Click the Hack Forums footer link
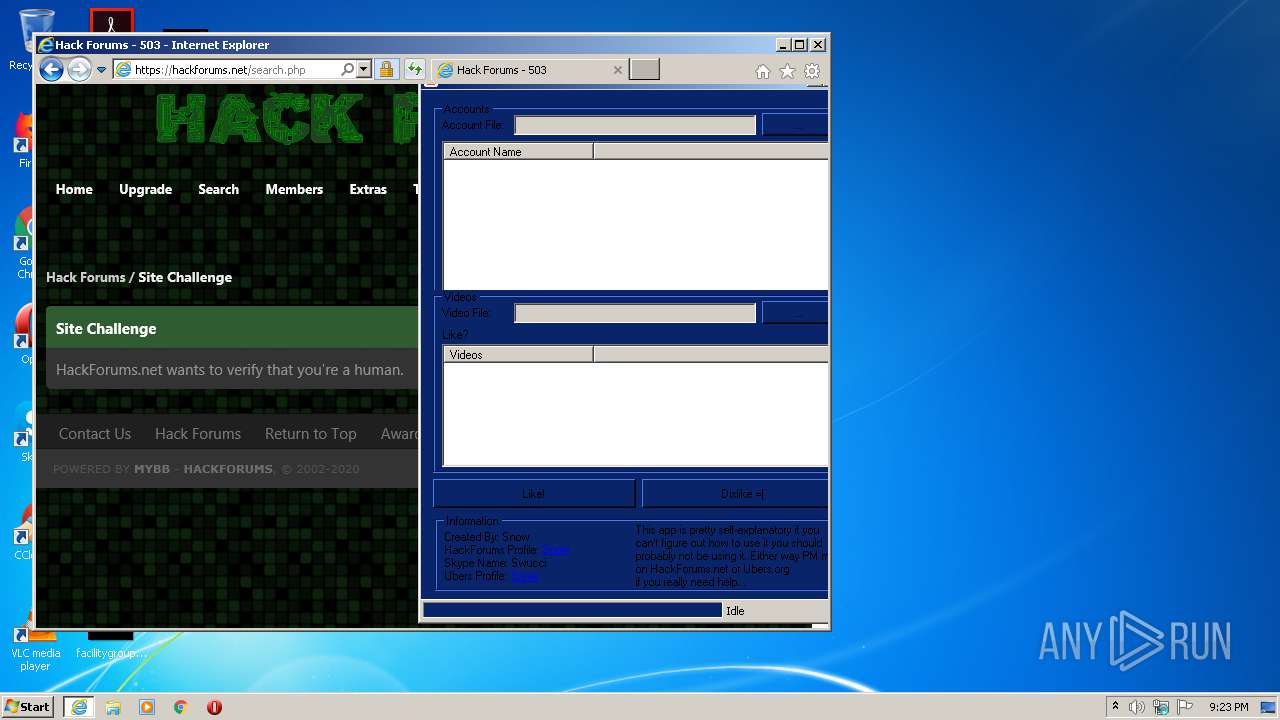 (x=198, y=433)
